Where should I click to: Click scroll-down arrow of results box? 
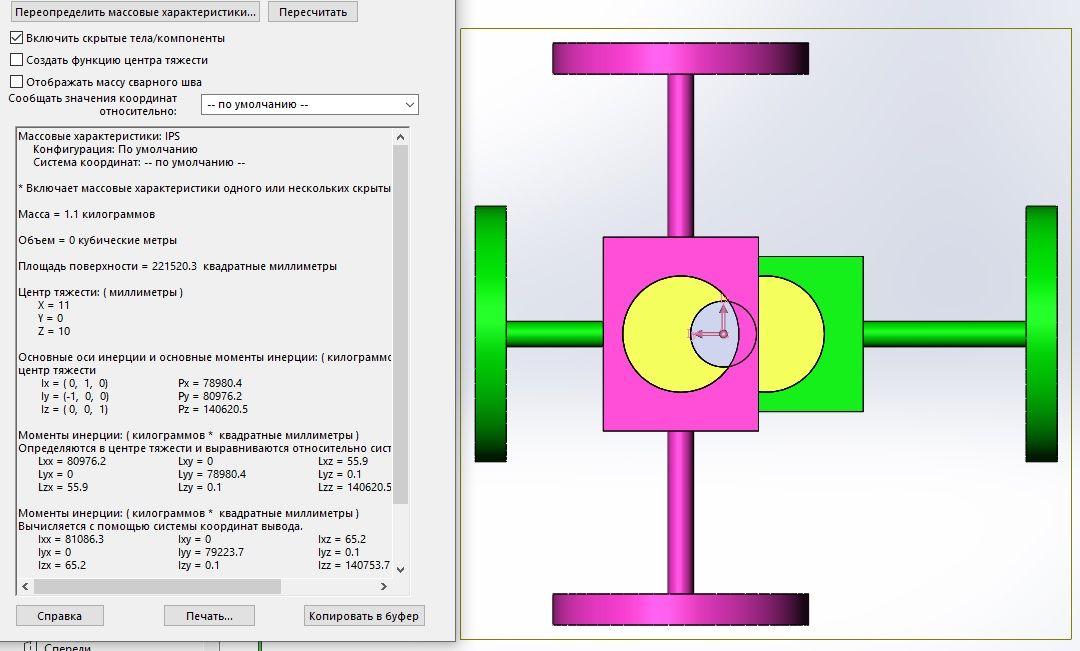tap(401, 568)
